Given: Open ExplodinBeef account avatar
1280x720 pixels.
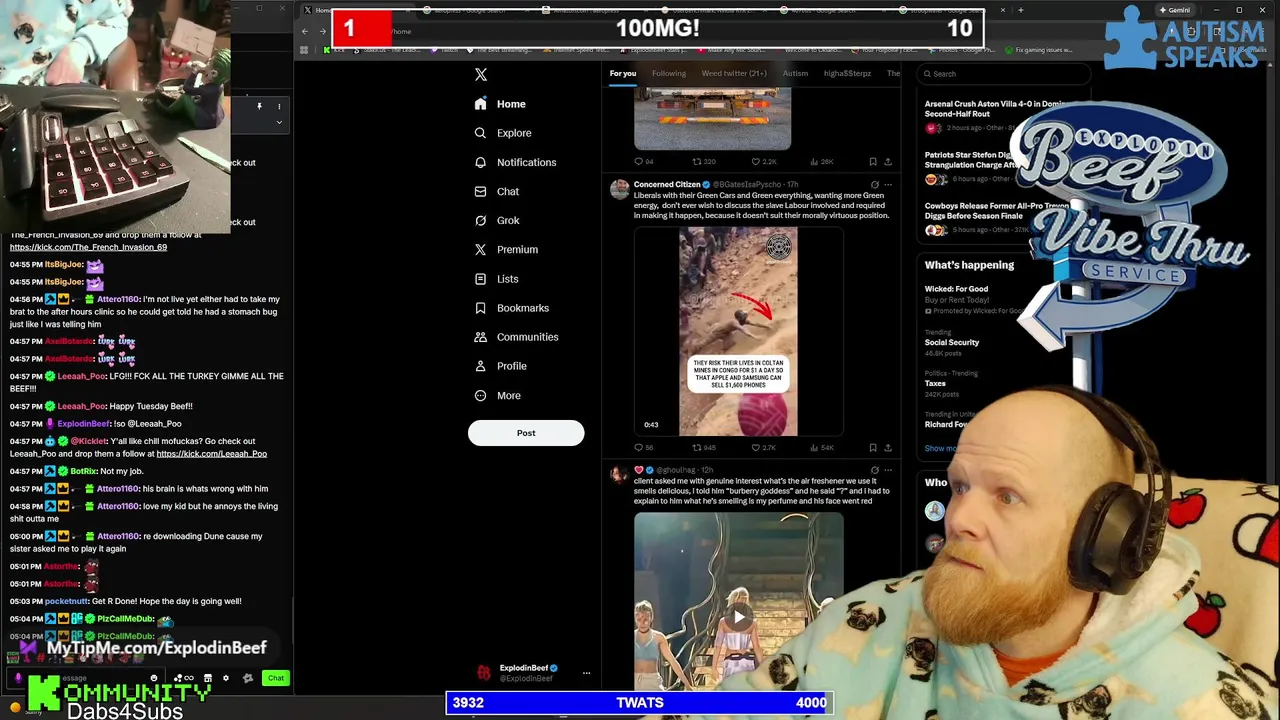Looking at the screenshot, I should click(x=484, y=673).
